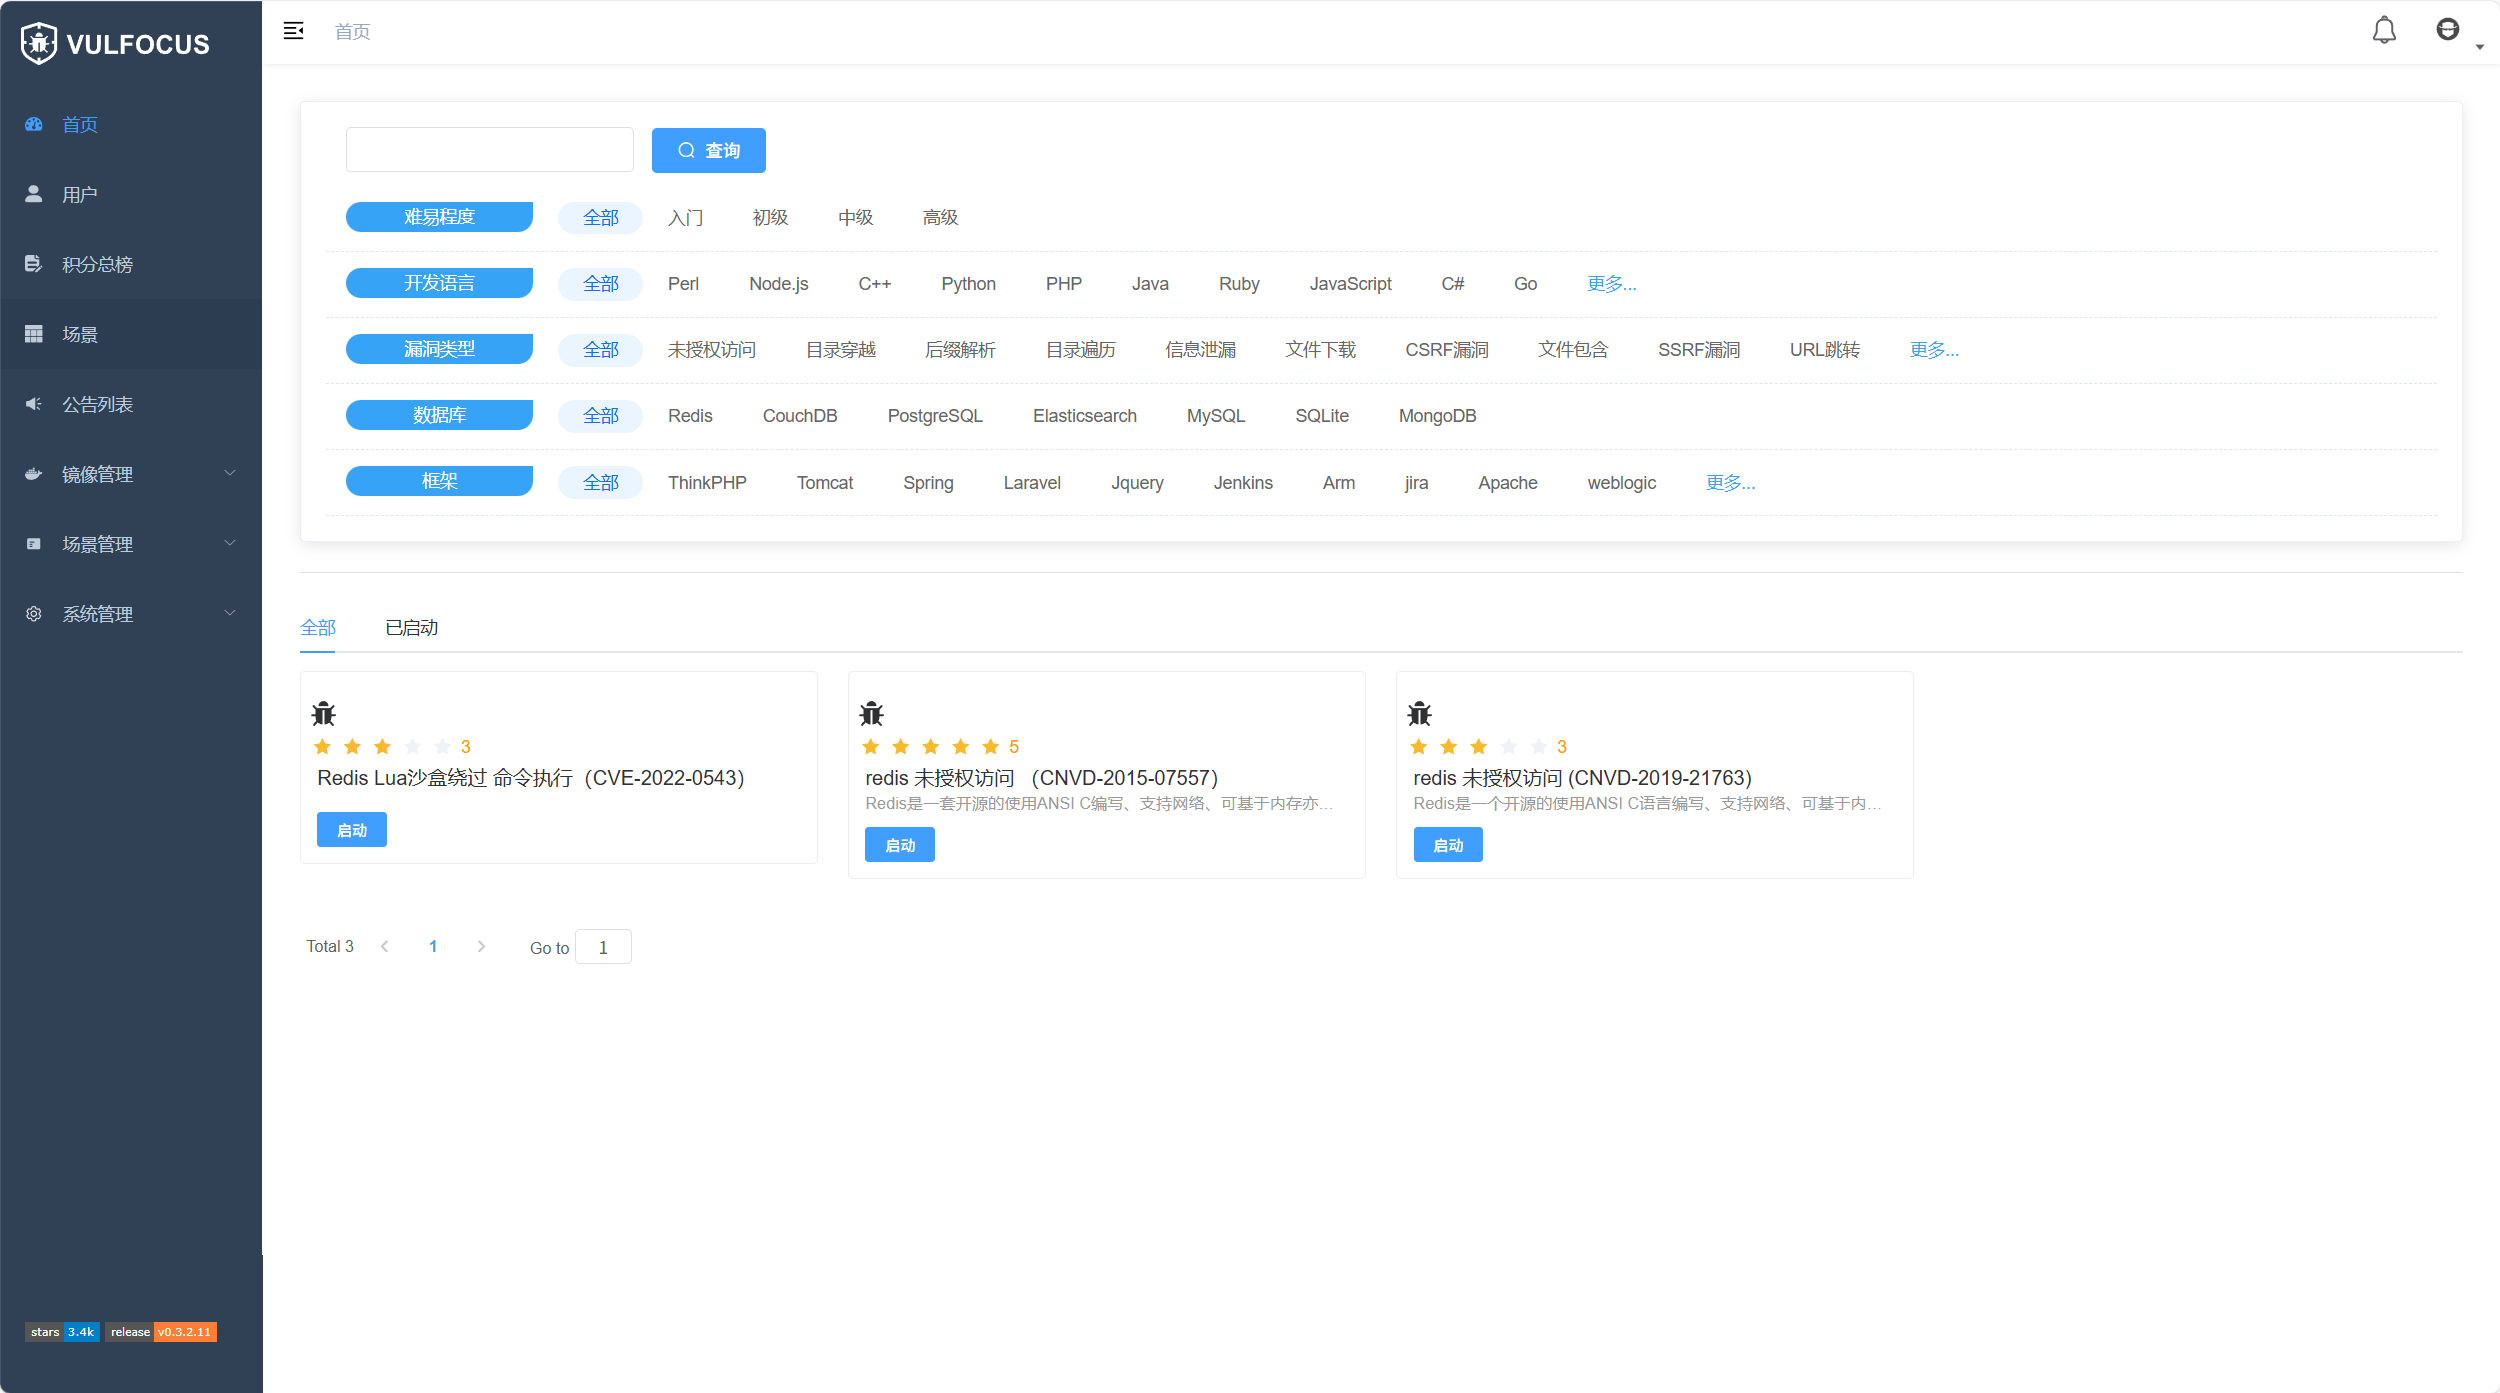Open 积分总榜 from the sidebar
This screenshot has width=2500, height=1393.
pos(97,264)
